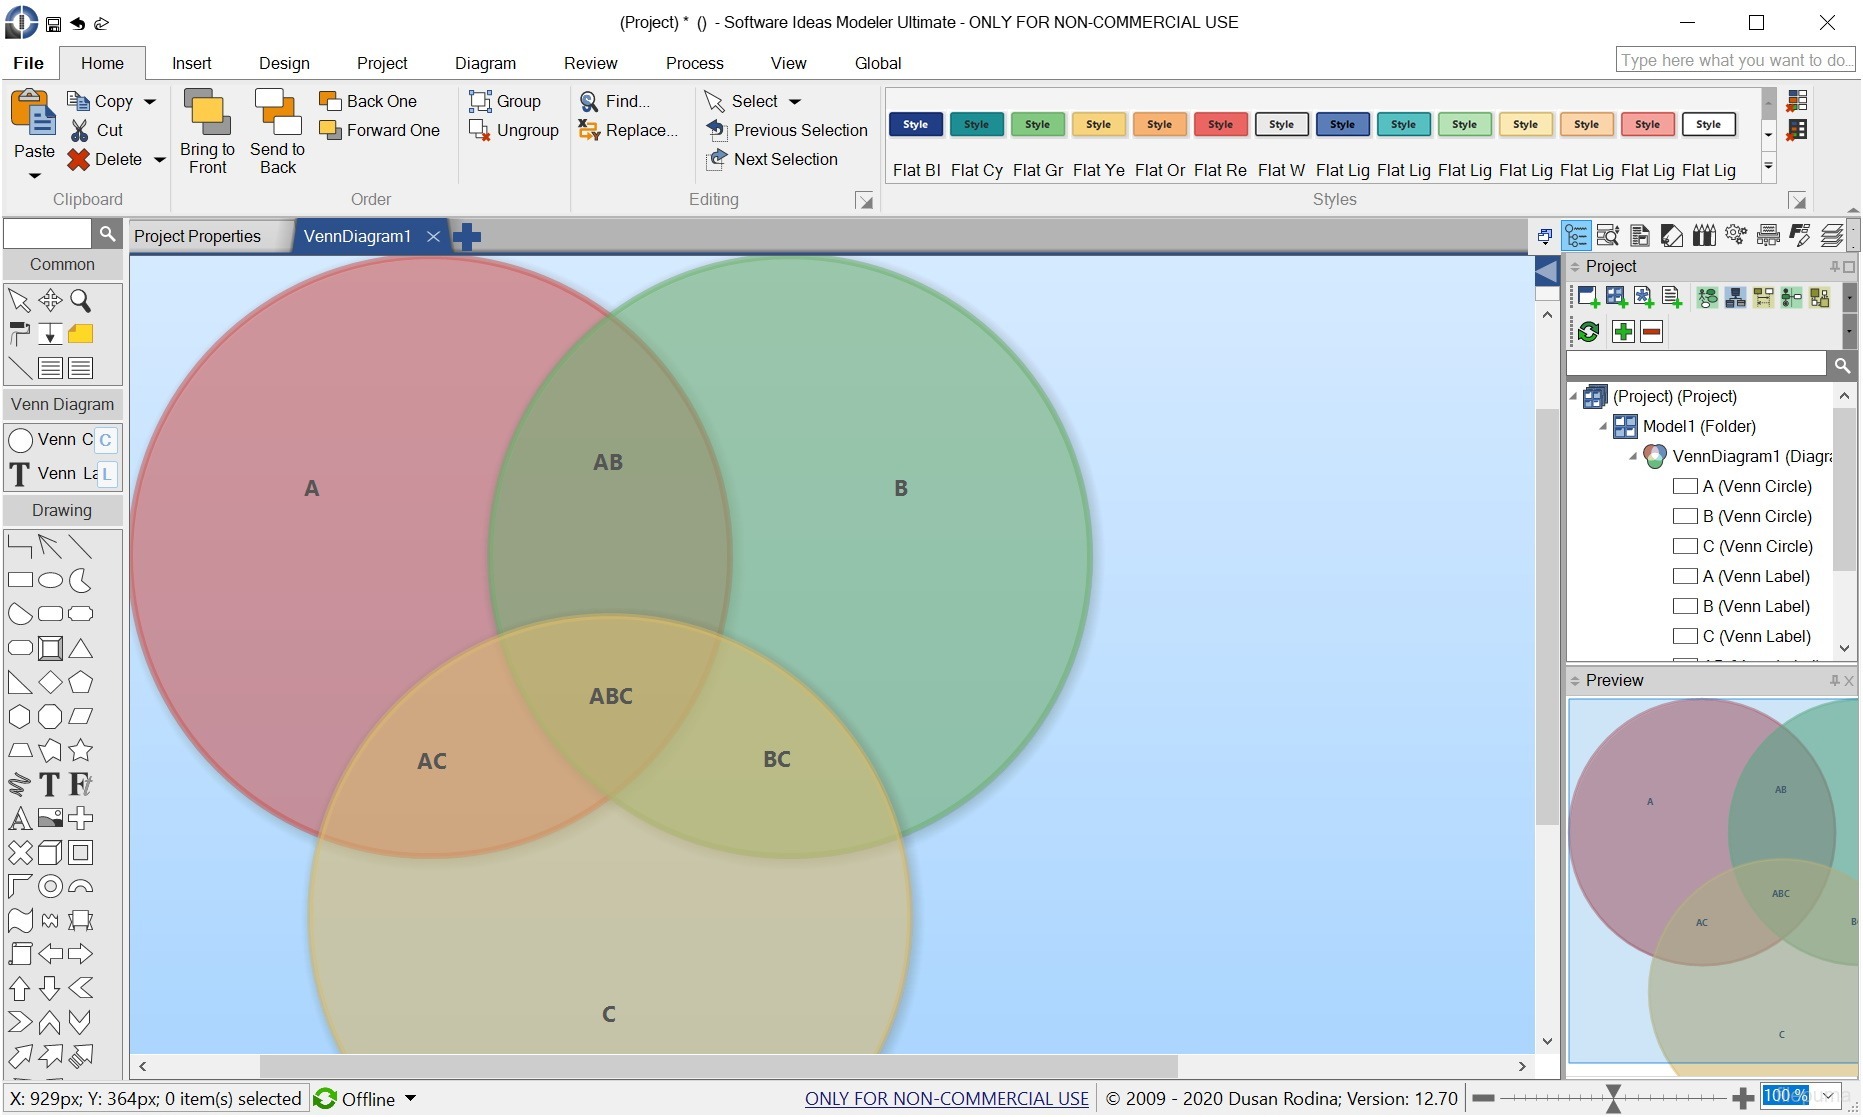Check the A (Venn Circle) checkbox
Screen dimensions: 1863x1117
click(x=1685, y=486)
